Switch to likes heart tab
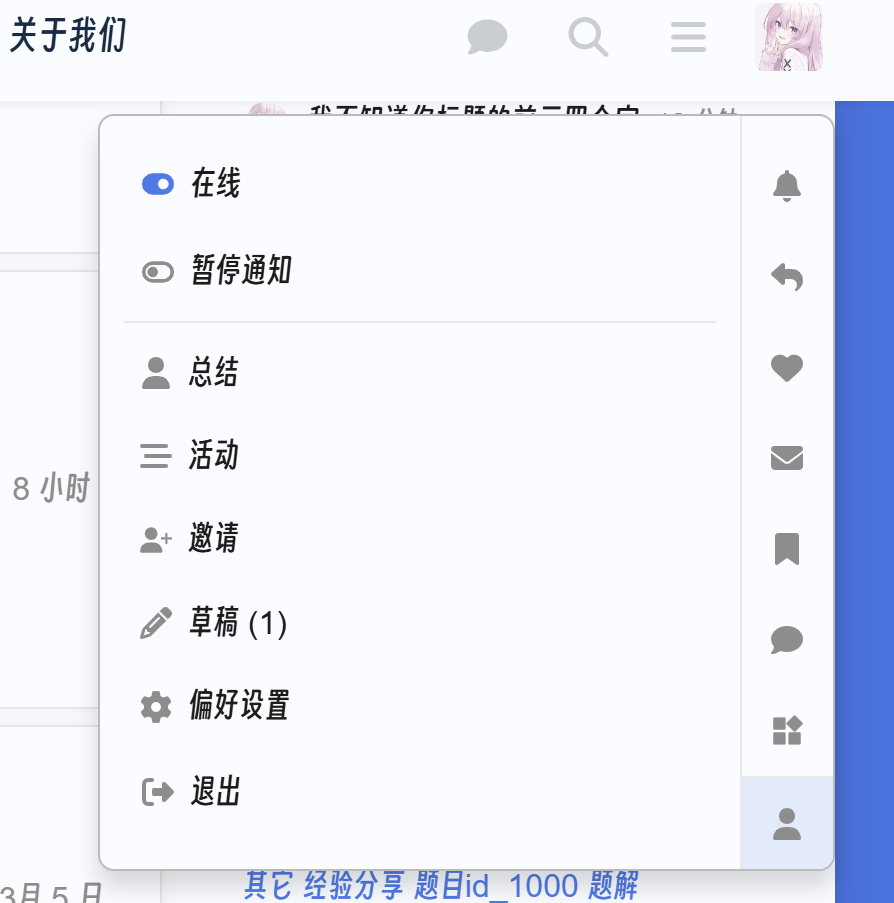 [787, 367]
